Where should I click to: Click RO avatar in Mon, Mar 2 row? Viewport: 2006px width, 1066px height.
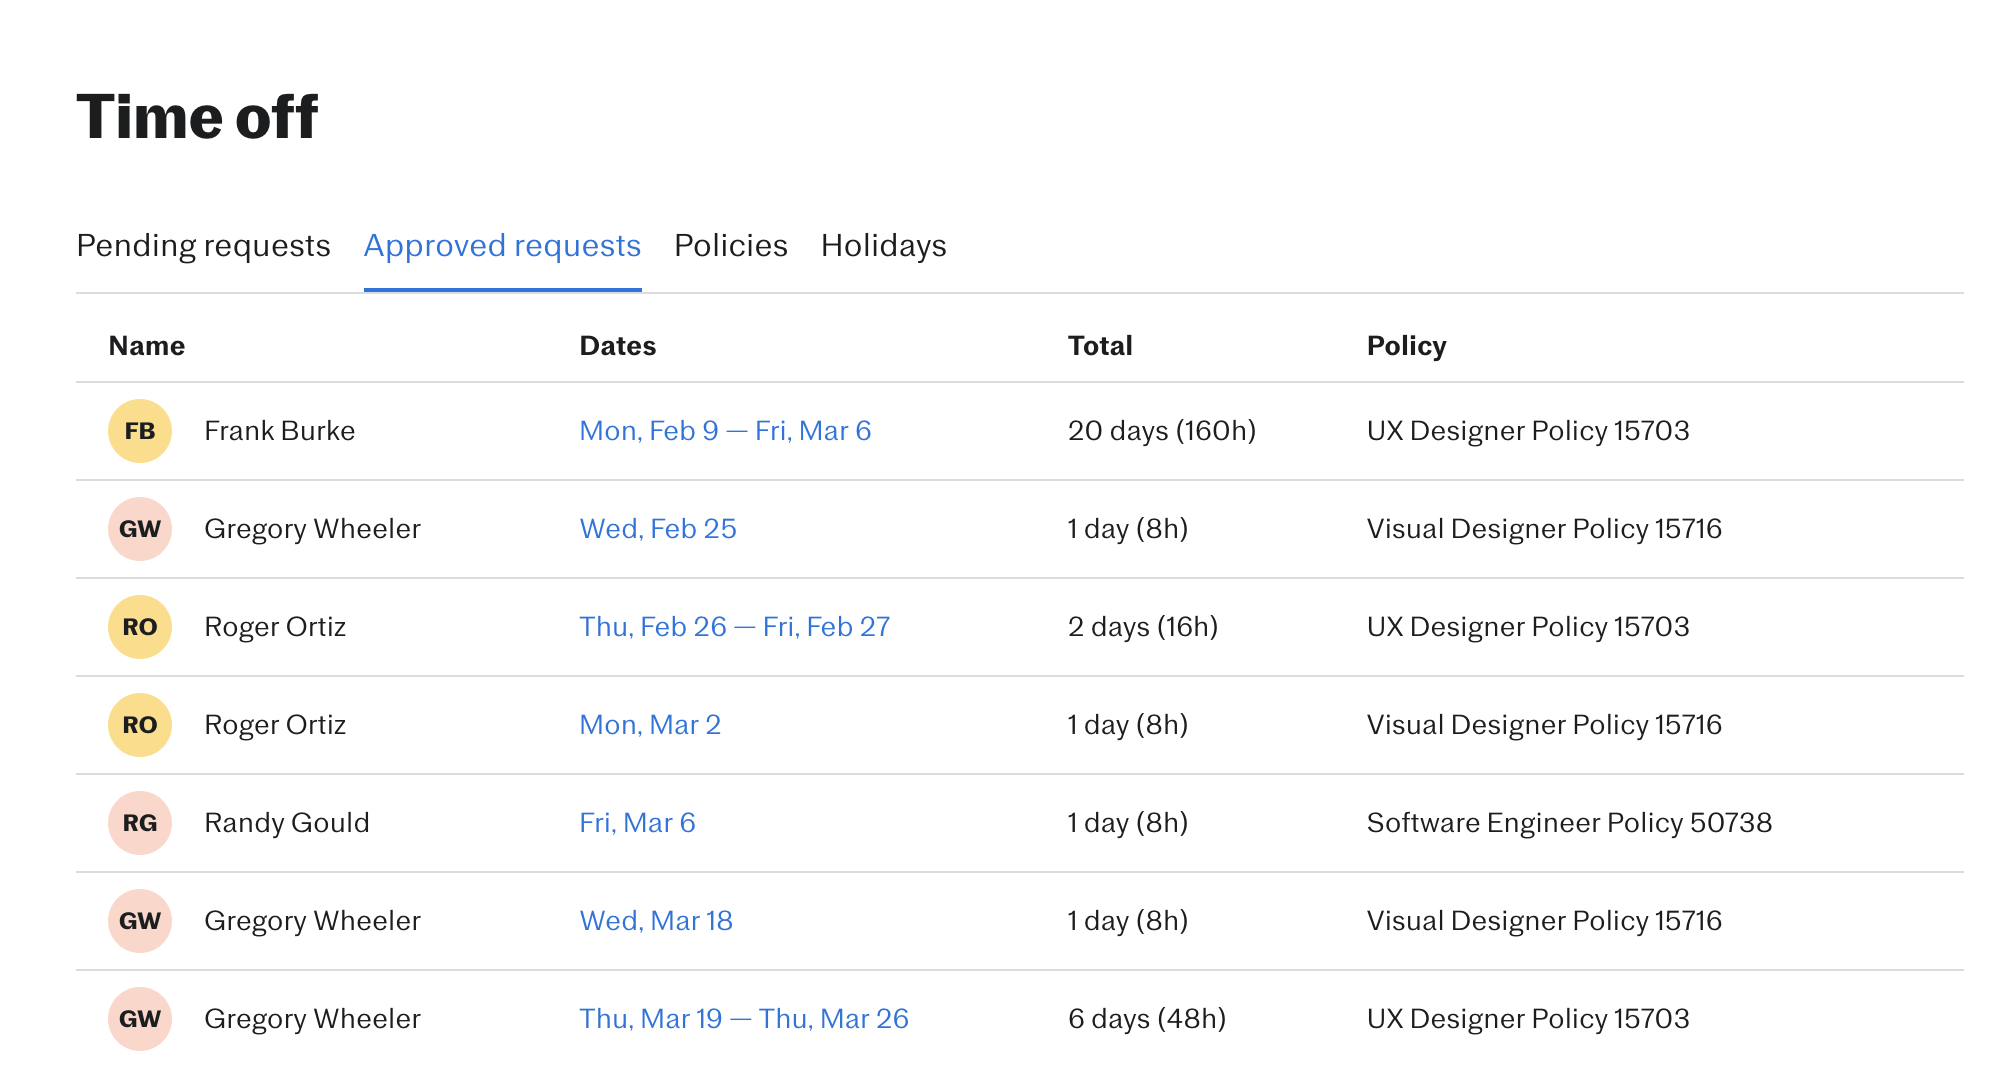click(x=140, y=725)
